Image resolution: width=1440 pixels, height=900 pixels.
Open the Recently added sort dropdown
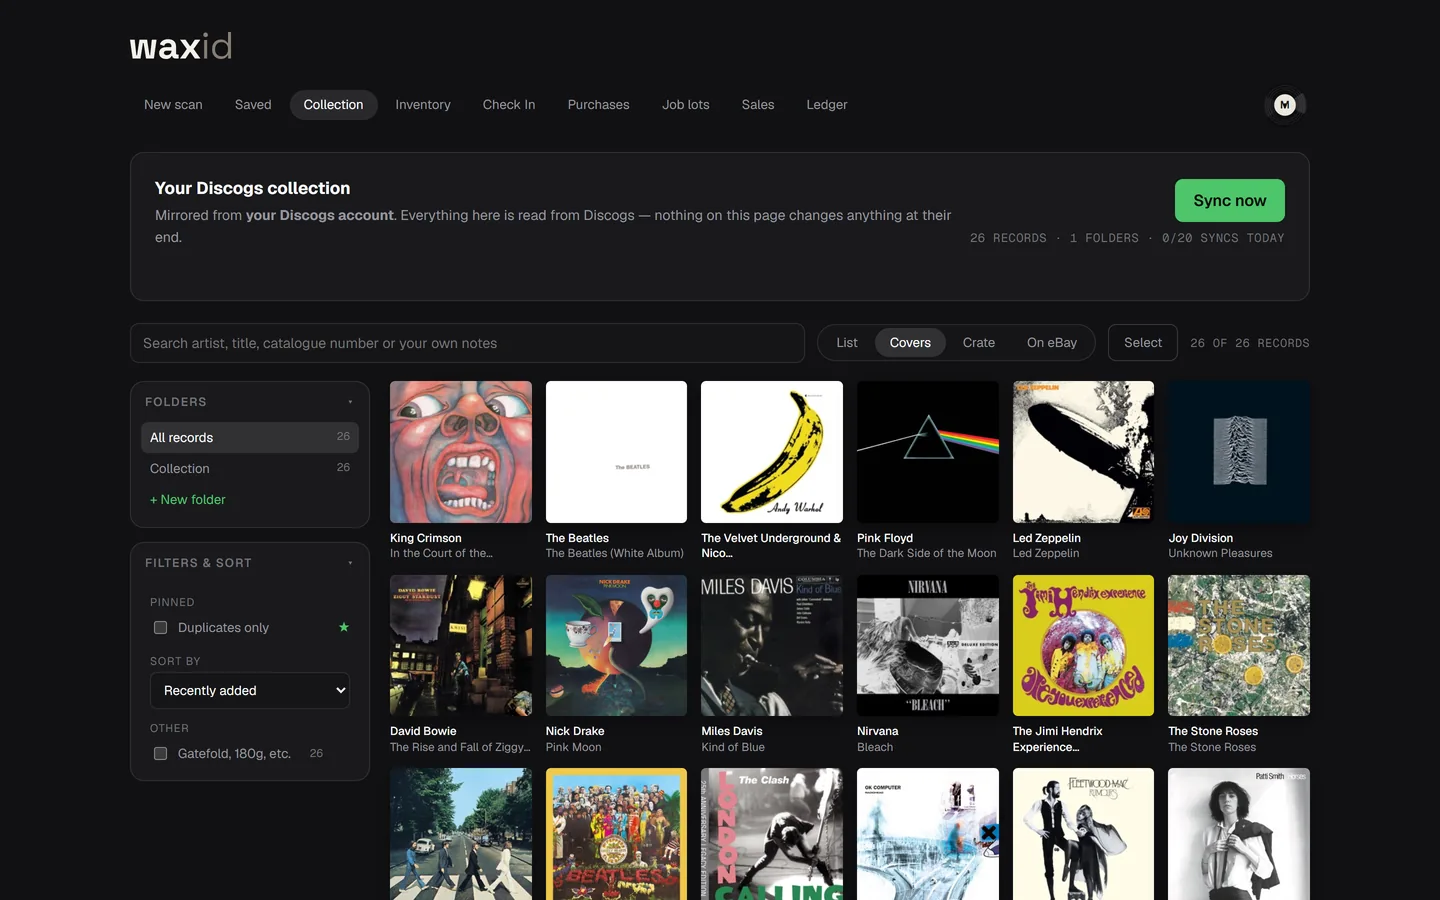[x=250, y=691]
